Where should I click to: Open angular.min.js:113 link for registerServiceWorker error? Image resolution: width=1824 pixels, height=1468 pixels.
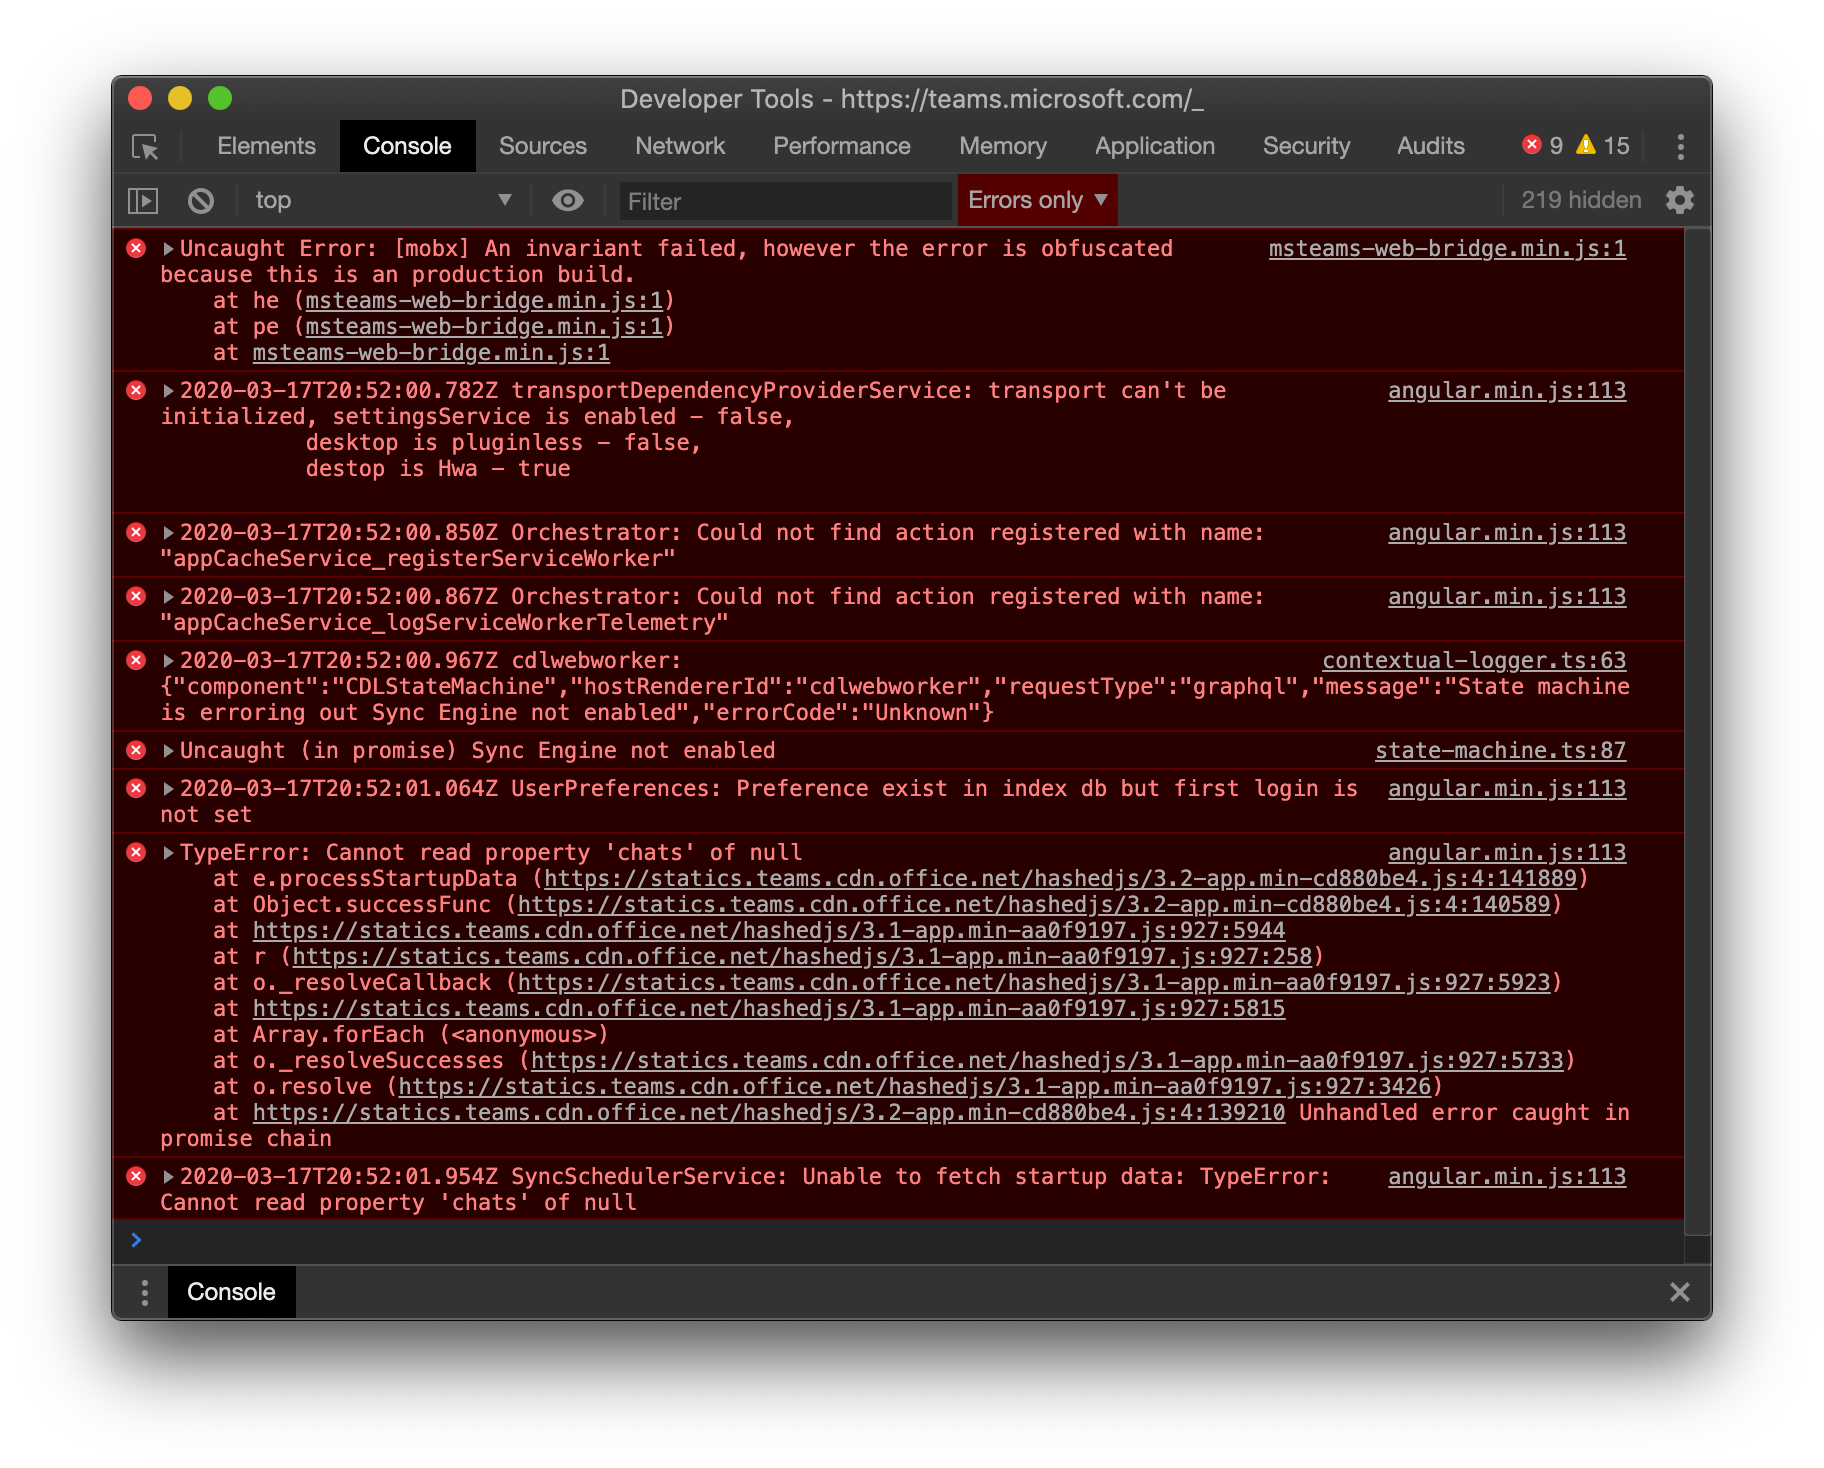1507,533
